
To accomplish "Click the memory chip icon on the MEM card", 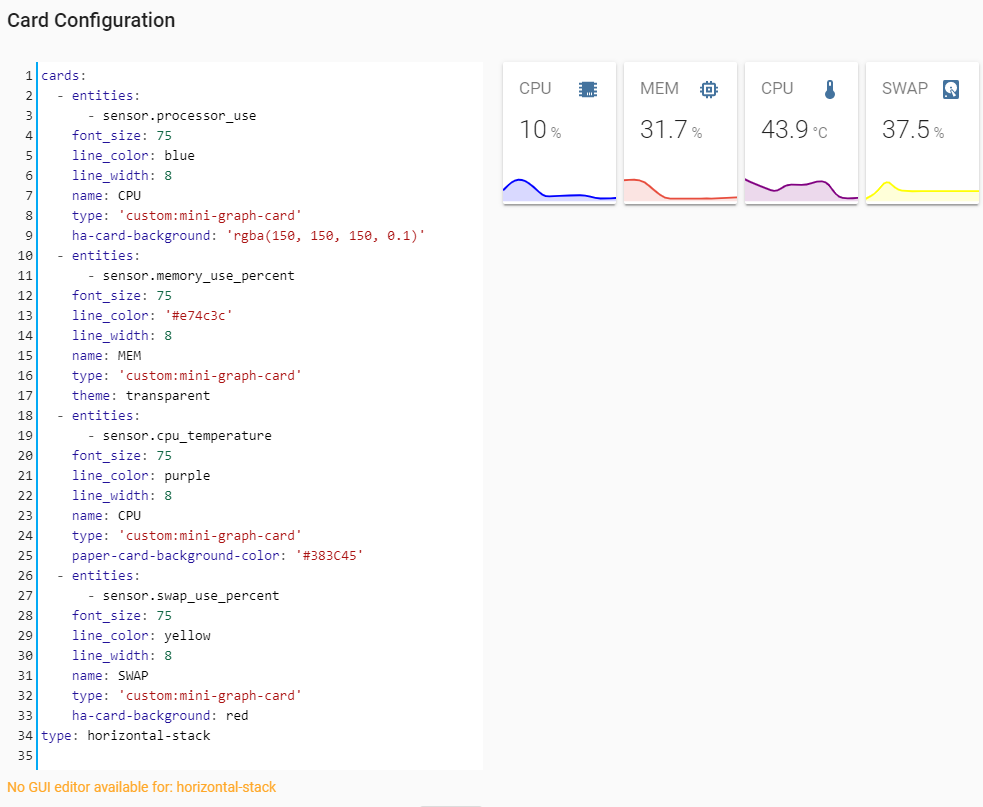I will coord(709,88).
